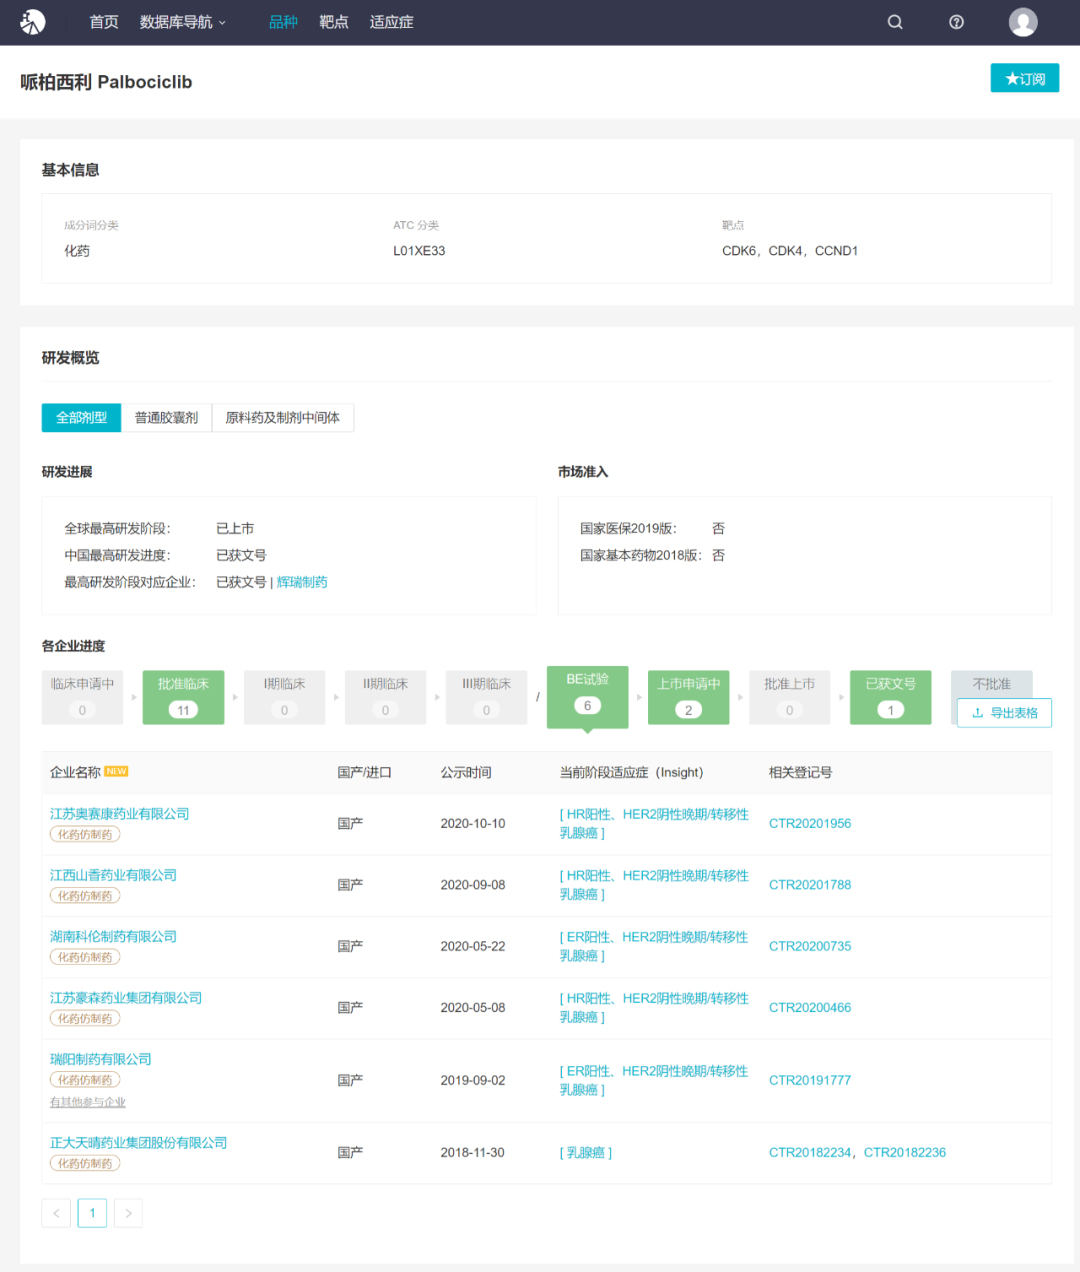Viewport: 1080px width, 1272px height.
Task: Open the 品种 navigation item
Action: click(283, 22)
